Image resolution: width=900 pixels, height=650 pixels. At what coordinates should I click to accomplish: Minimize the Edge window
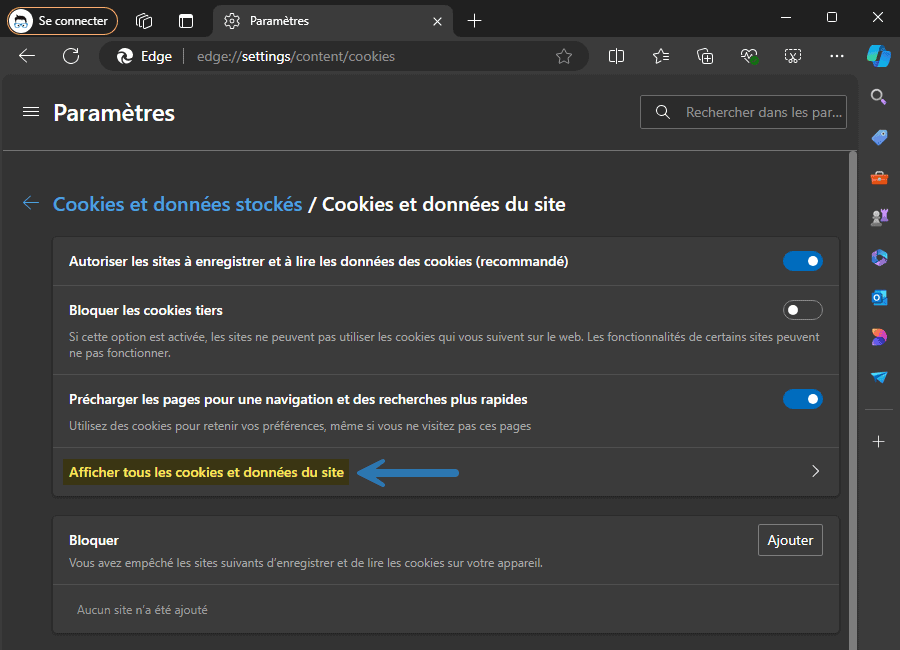[786, 17]
